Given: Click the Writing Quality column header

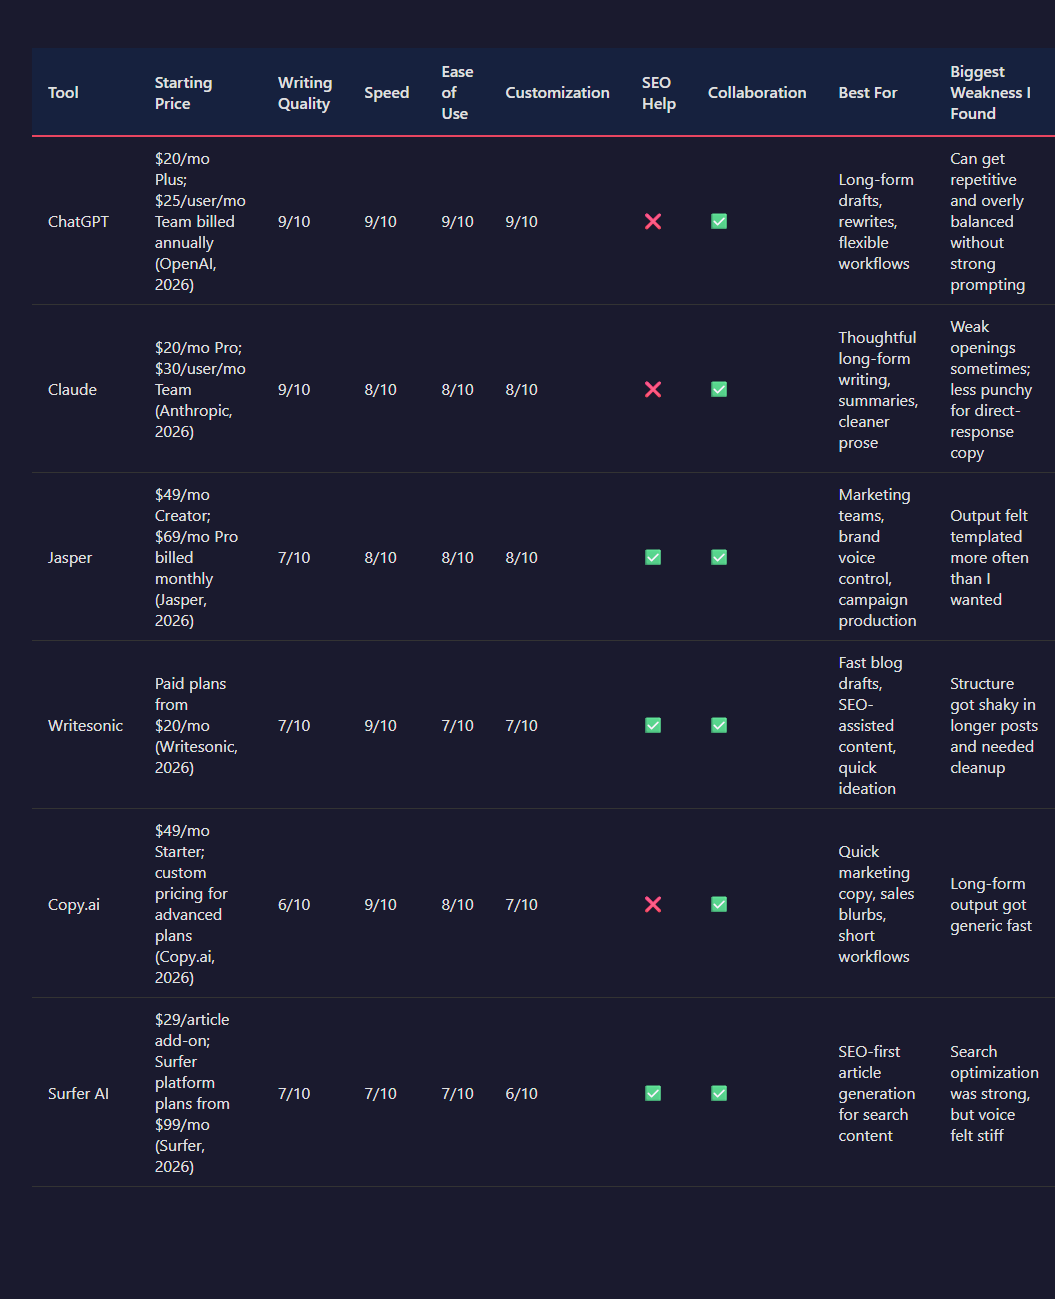Looking at the screenshot, I should [x=304, y=92].
